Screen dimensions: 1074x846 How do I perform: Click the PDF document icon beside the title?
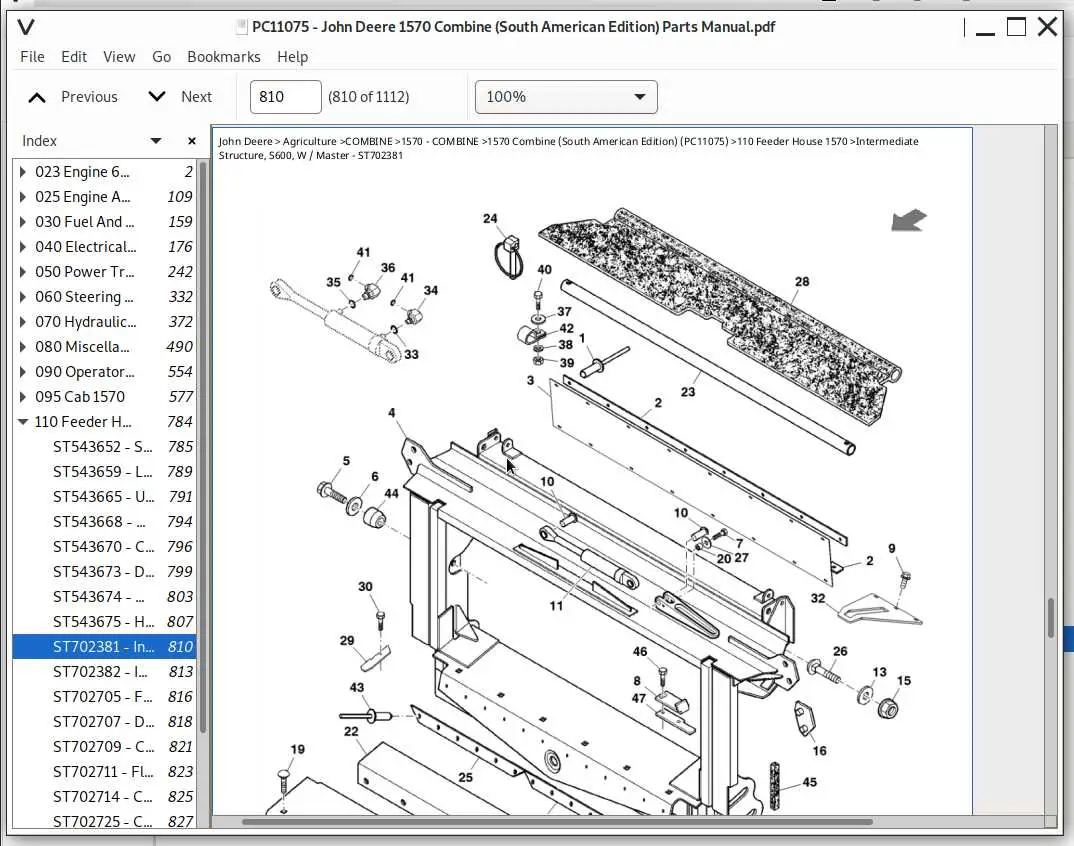(241, 27)
